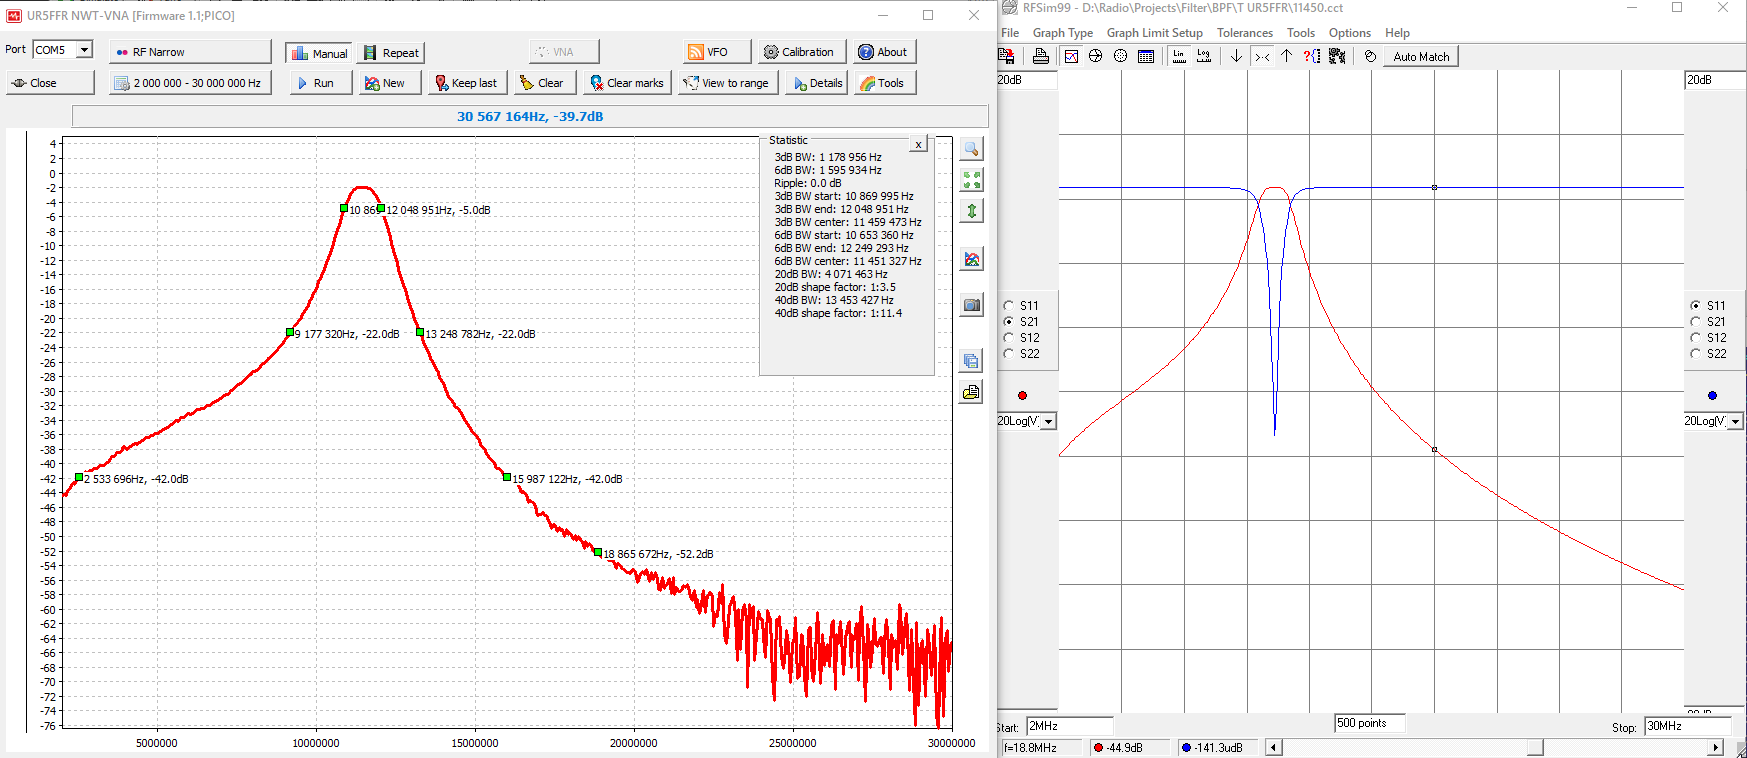1747x758 pixels.
Task: Open the table view icon in RFSim99
Action: coord(1146,57)
